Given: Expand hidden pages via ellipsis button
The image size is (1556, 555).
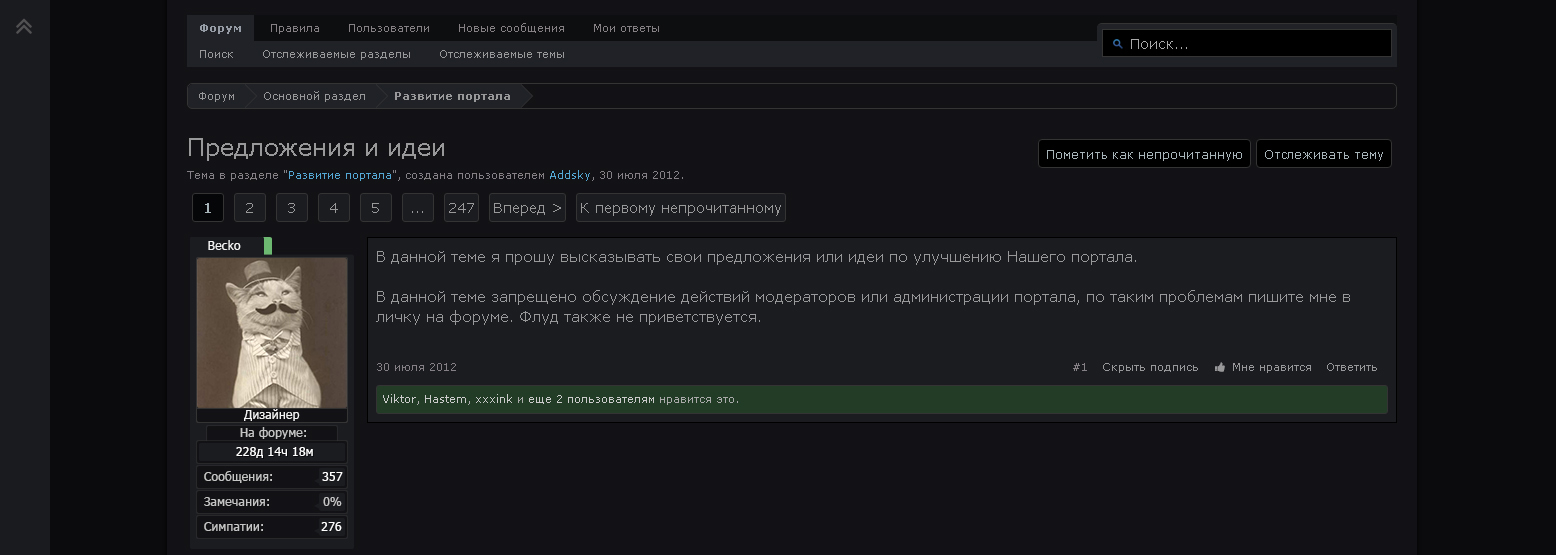Looking at the screenshot, I should pos(417,208).
